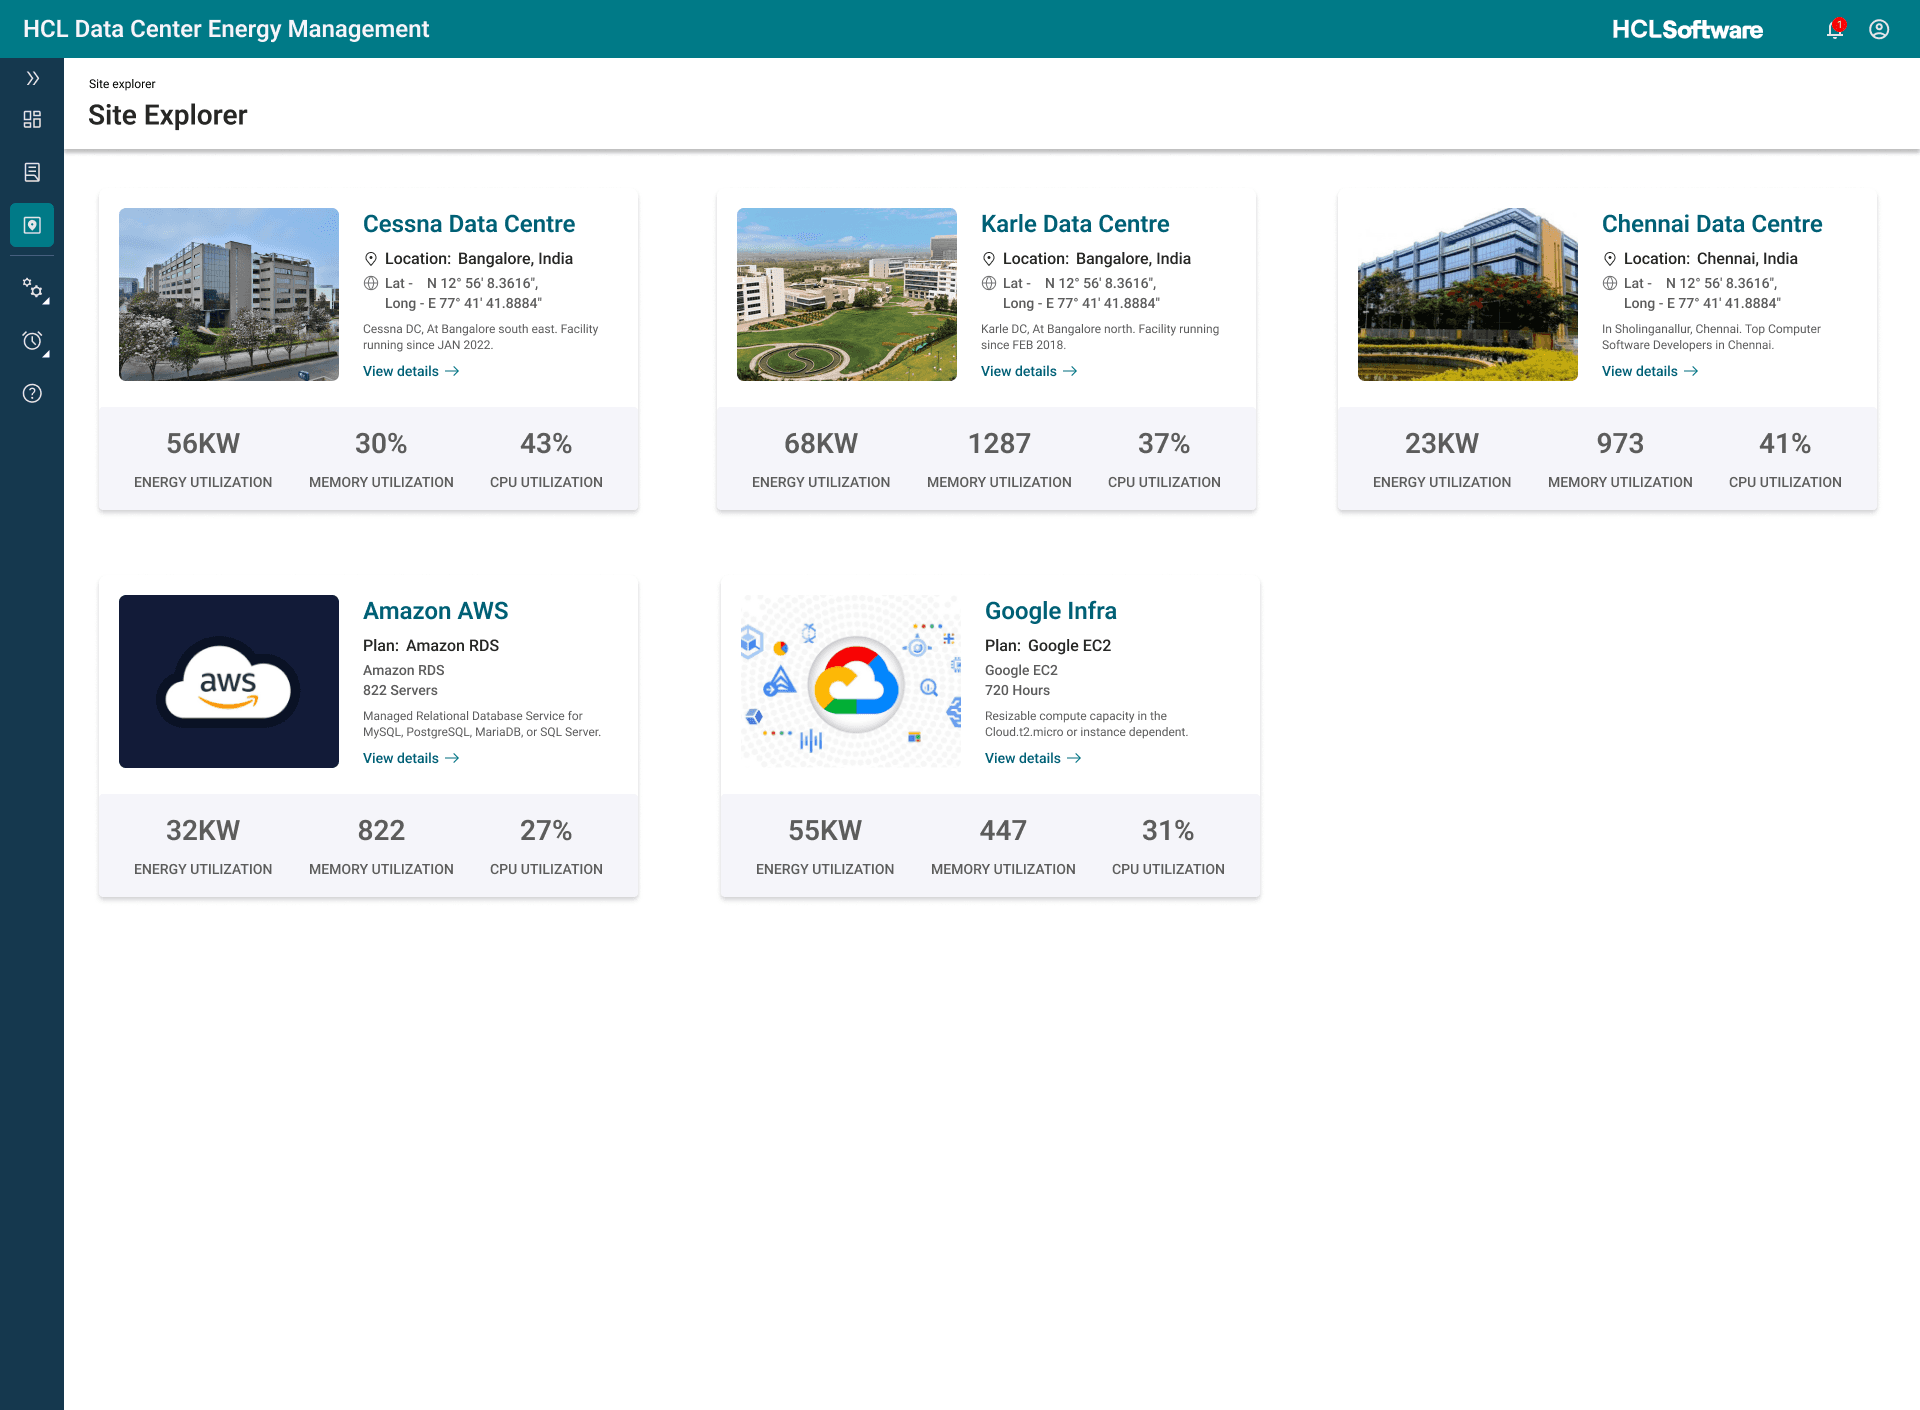This screenshot has width=1920, height=1410.
Task: Click the 43% CPU utilization on Cessna
Action: 546,444
